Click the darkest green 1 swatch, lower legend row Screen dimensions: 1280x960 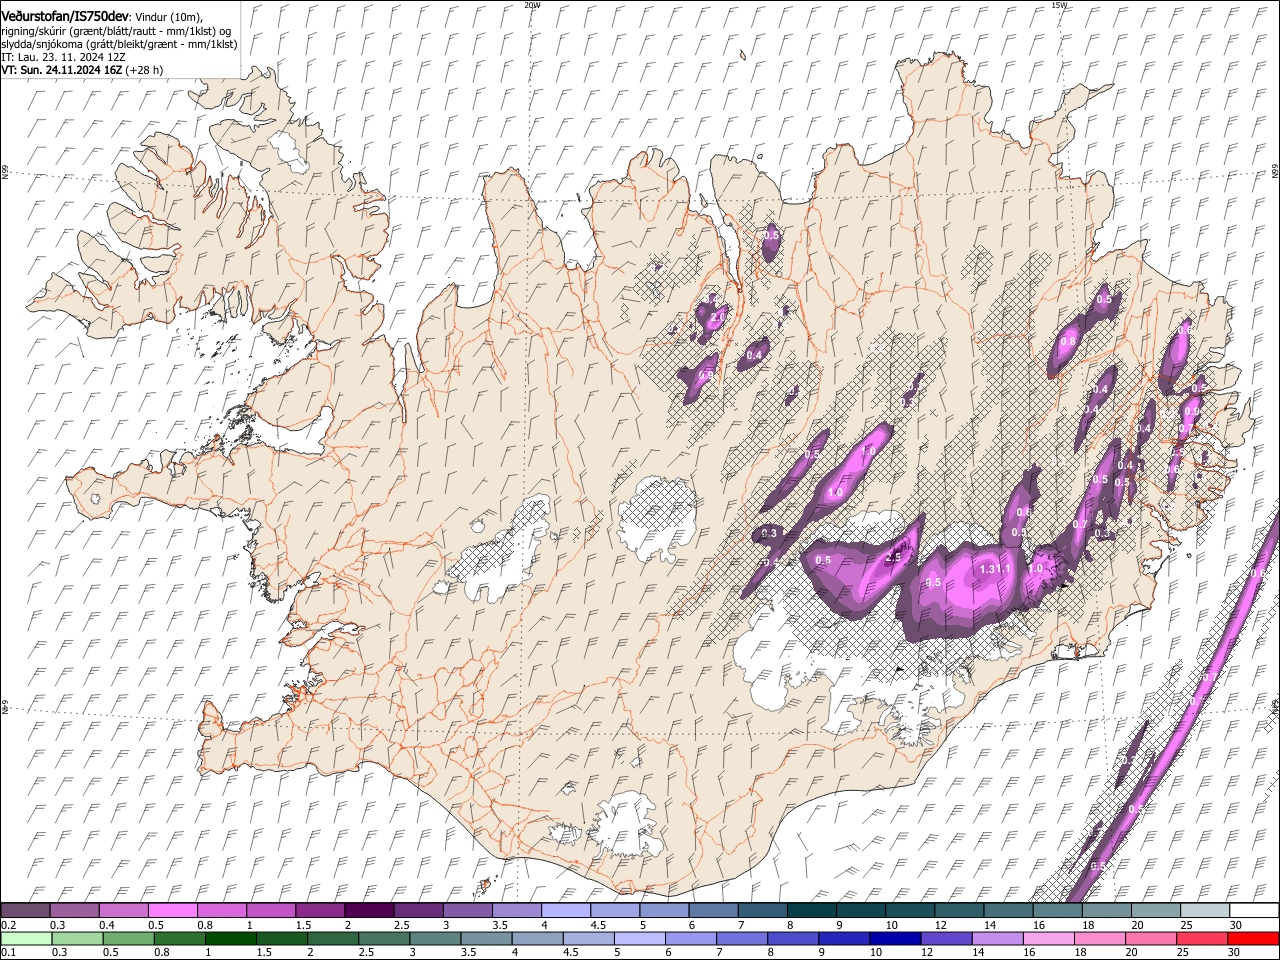[230, 938]
